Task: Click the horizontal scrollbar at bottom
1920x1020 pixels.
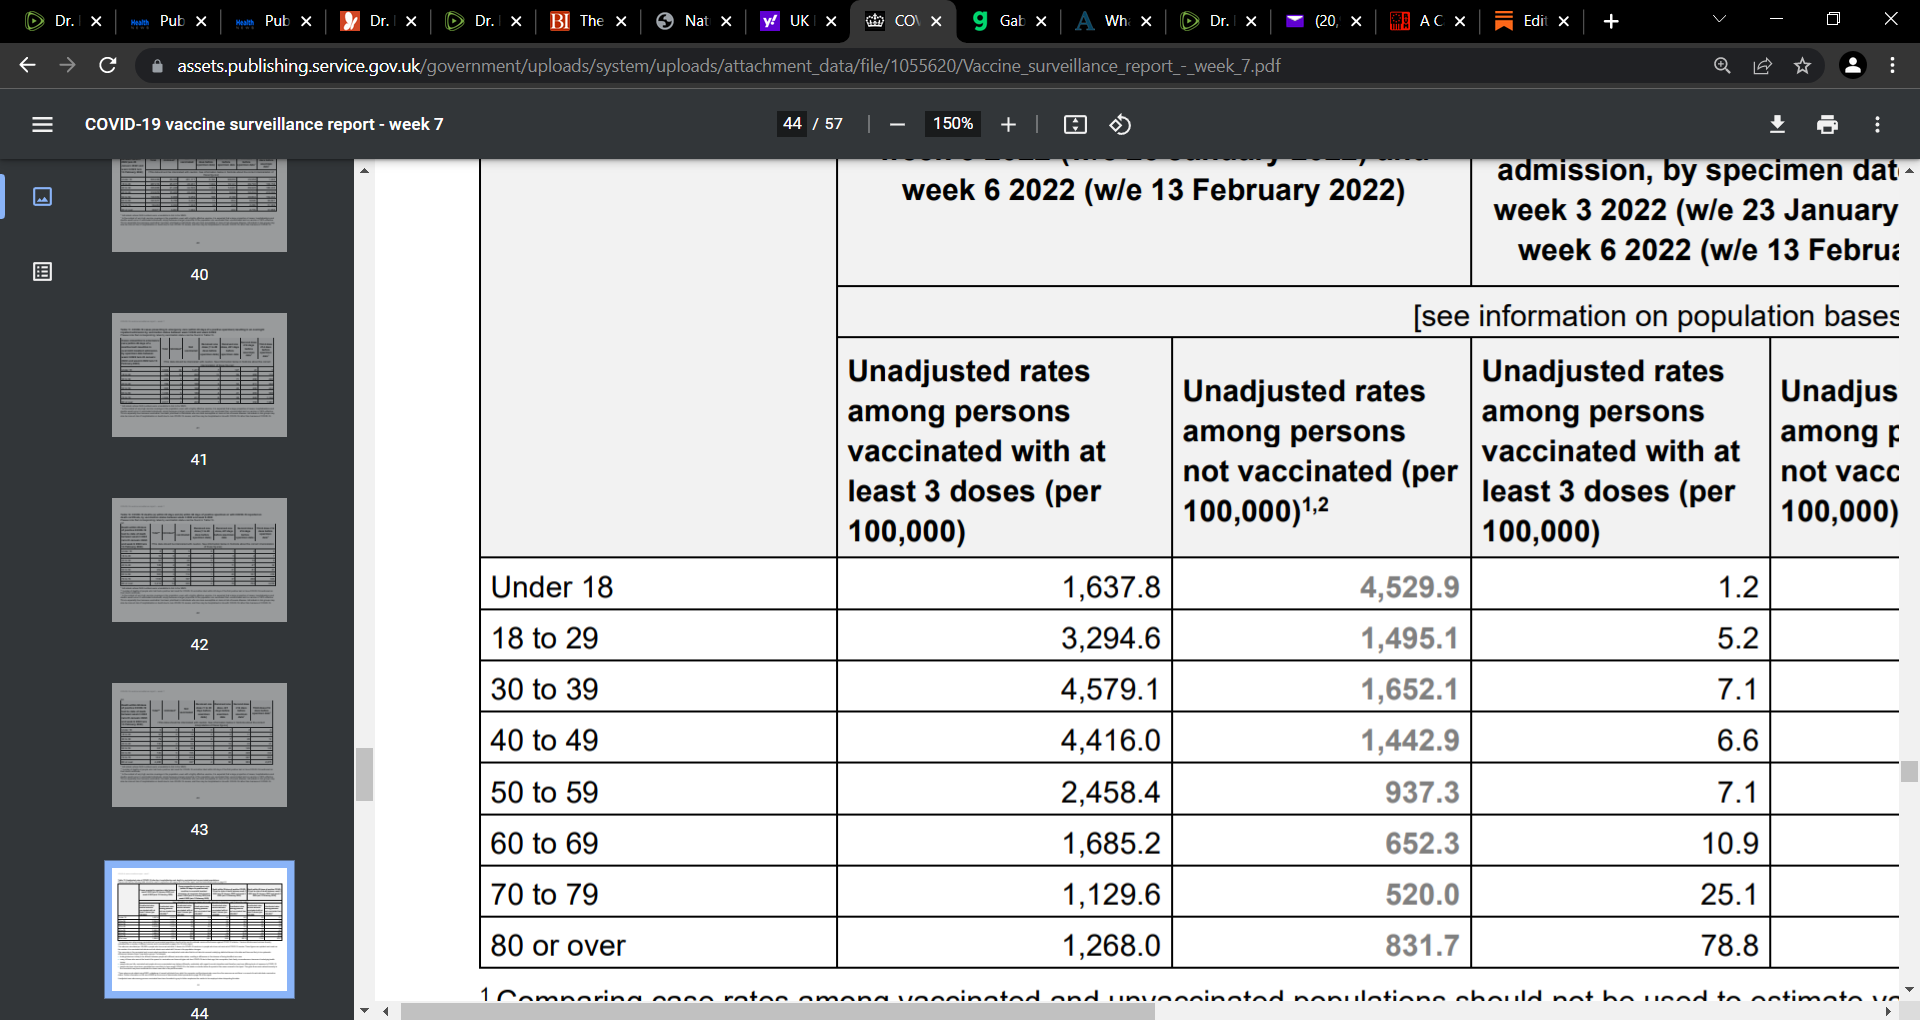Action: tap(778, 1012)
